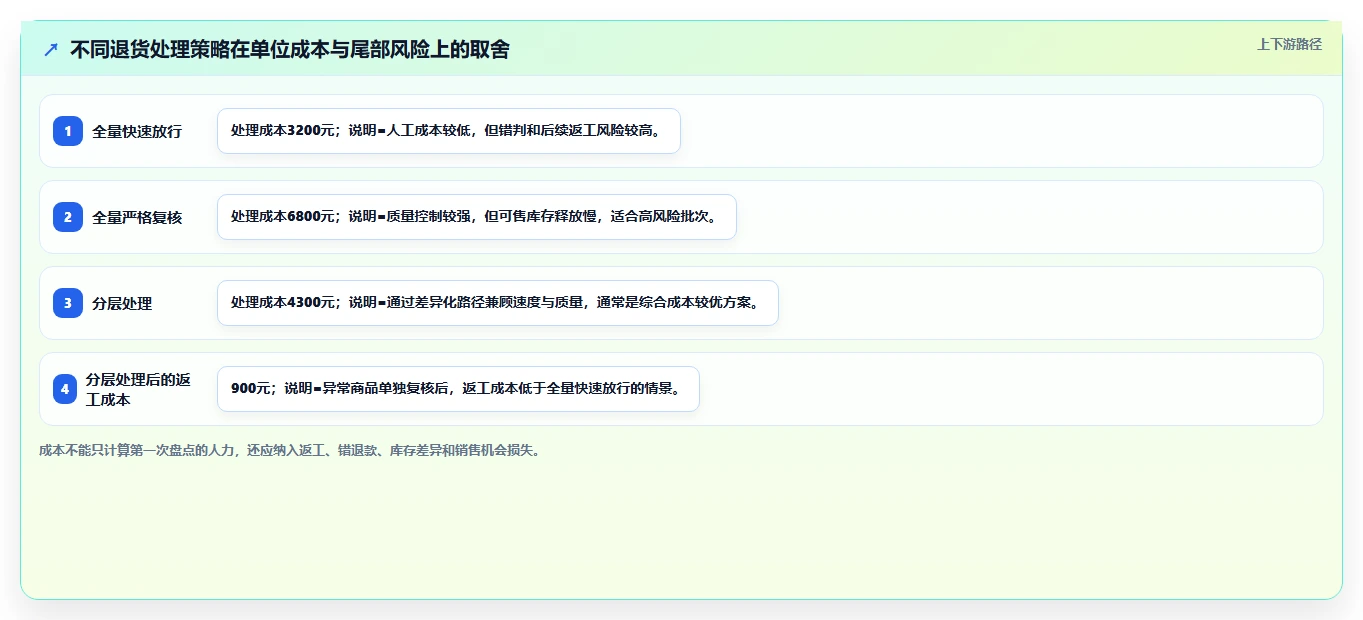This screenshot has height=620, width=1363.
Task: Click the footnote starting 成本不能只计算第一次盘点的人力
Action: click(x=292, y=451)
